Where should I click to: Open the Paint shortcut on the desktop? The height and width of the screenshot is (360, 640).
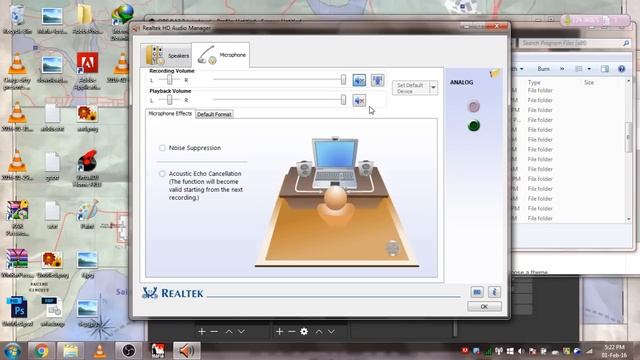point(87,214)
